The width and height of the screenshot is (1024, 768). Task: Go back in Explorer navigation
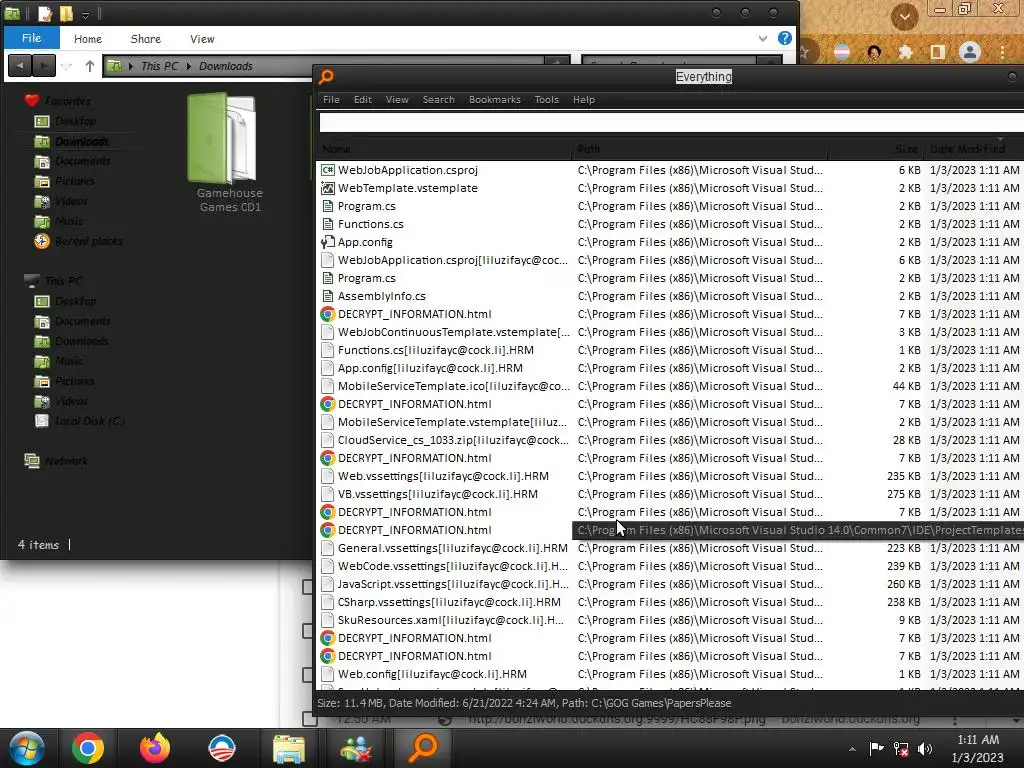[20, 65]
